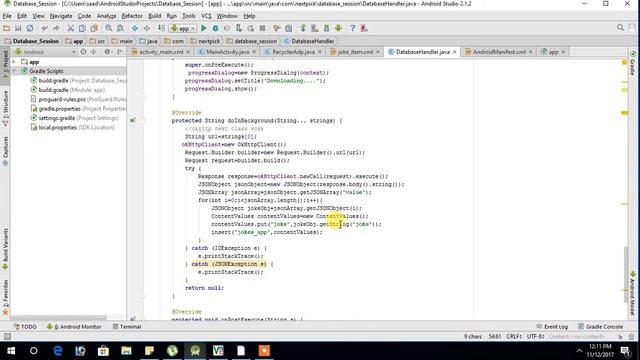Click the DatabaseHandler breadcrumb

point(309,41)
